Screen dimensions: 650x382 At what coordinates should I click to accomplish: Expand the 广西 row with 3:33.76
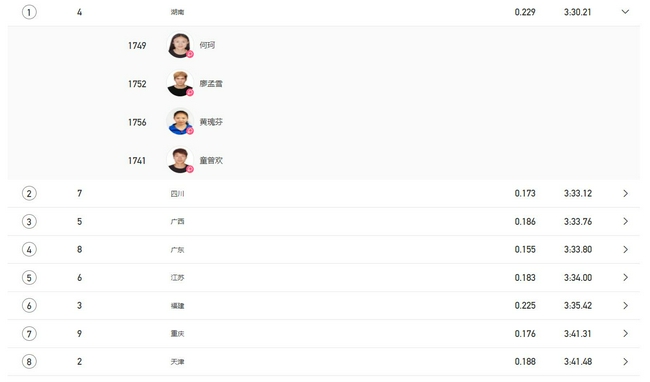[625, 221]
